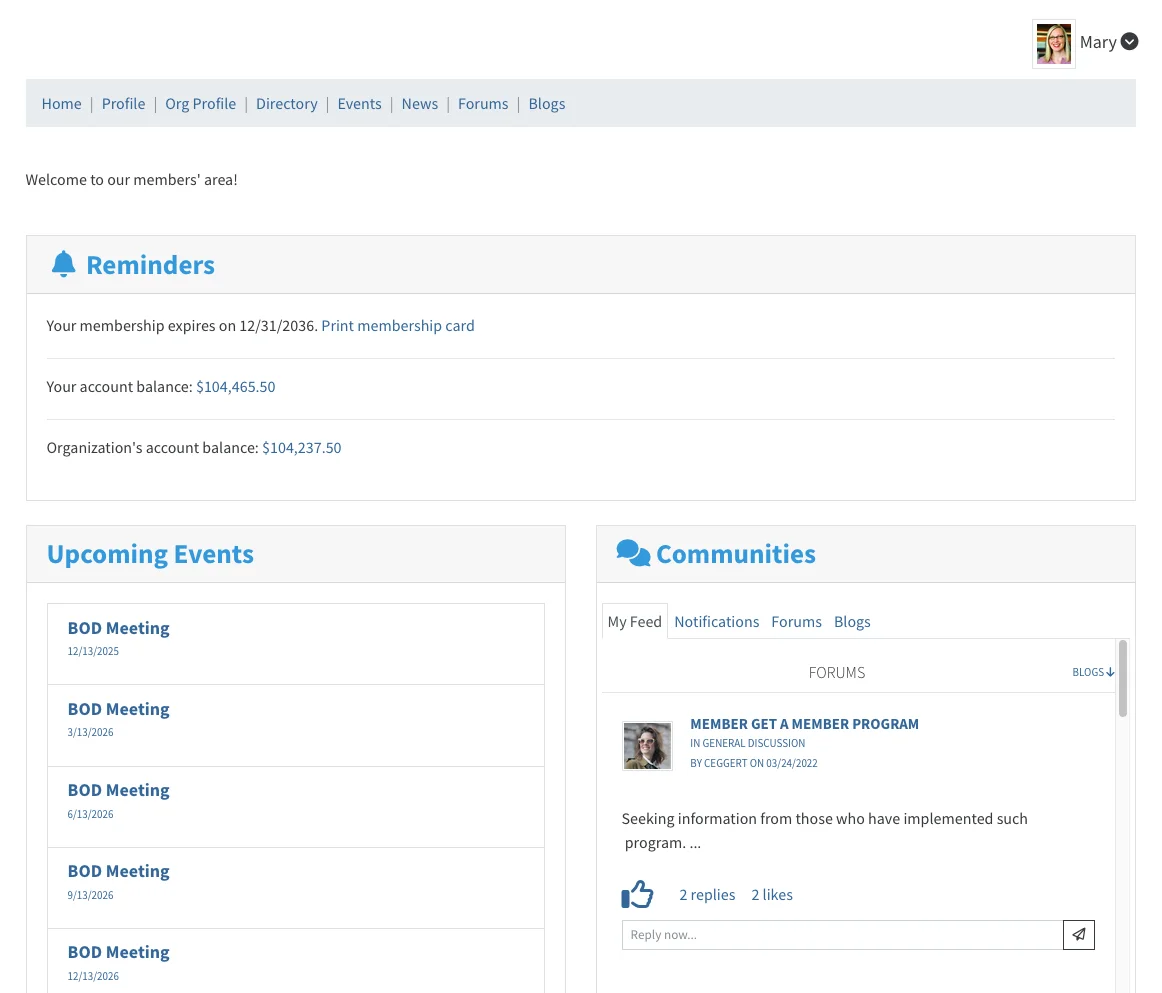Click the Communities speech bubble icon

click(631, 552)
